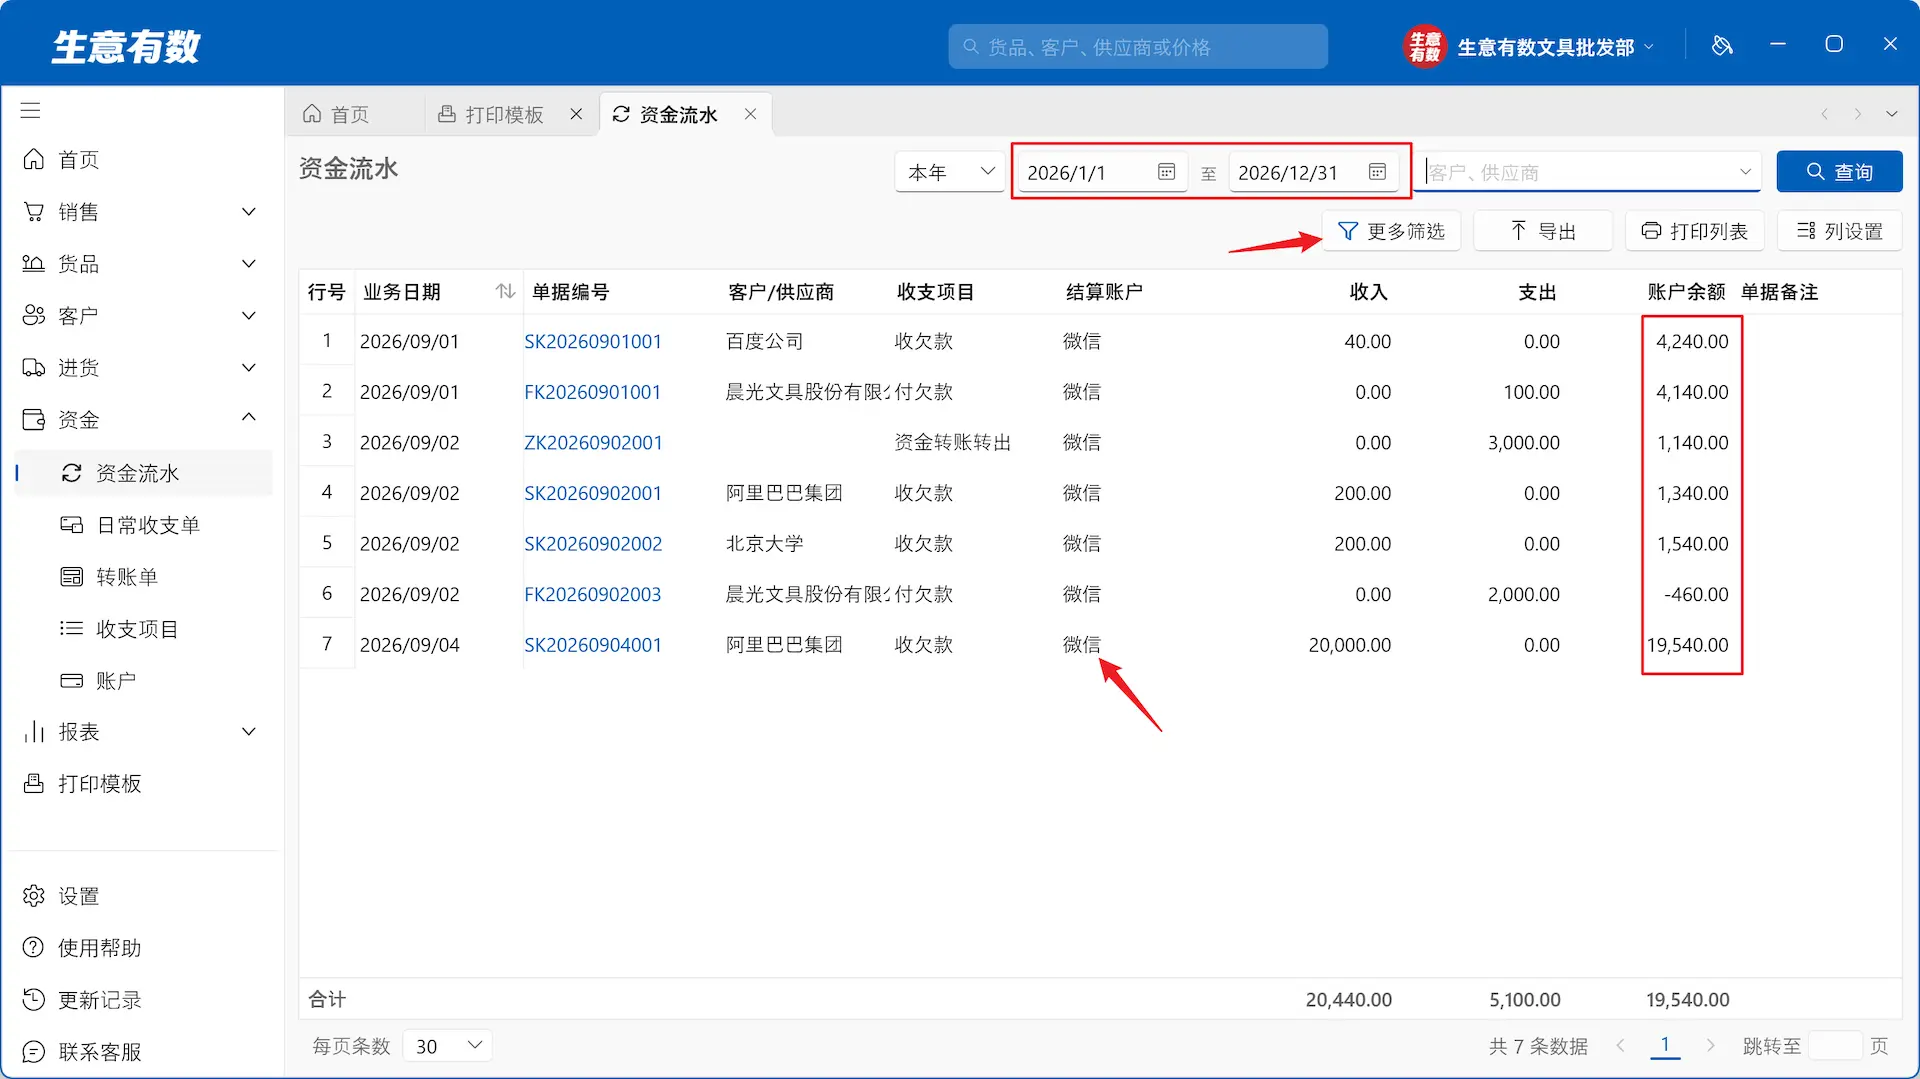The height and width of the screenshot is (1079, 1920).
Task: Switch to the 首页 tab
Action: coord(337,114)
